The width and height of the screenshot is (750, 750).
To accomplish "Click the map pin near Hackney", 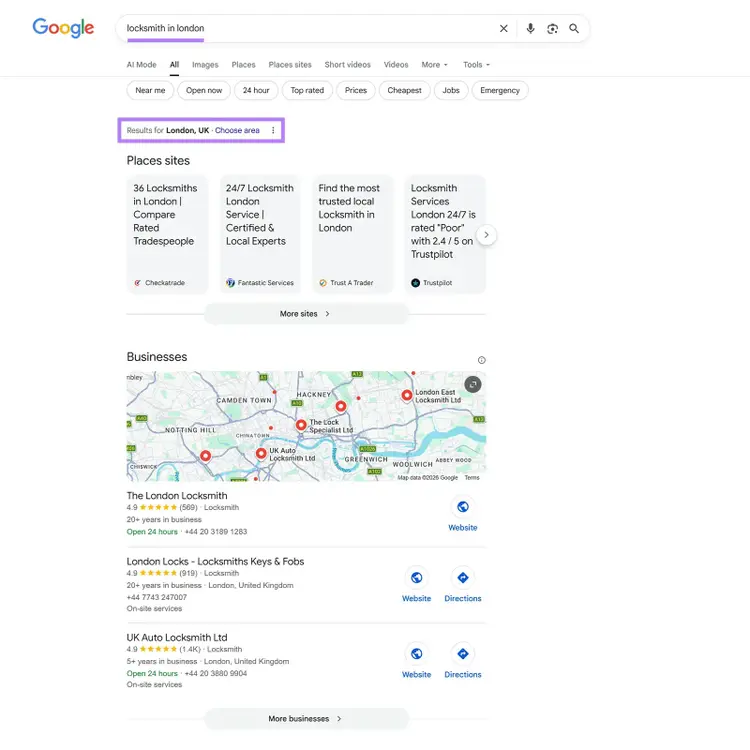I will pyautogui.click(x=341, y=407).
